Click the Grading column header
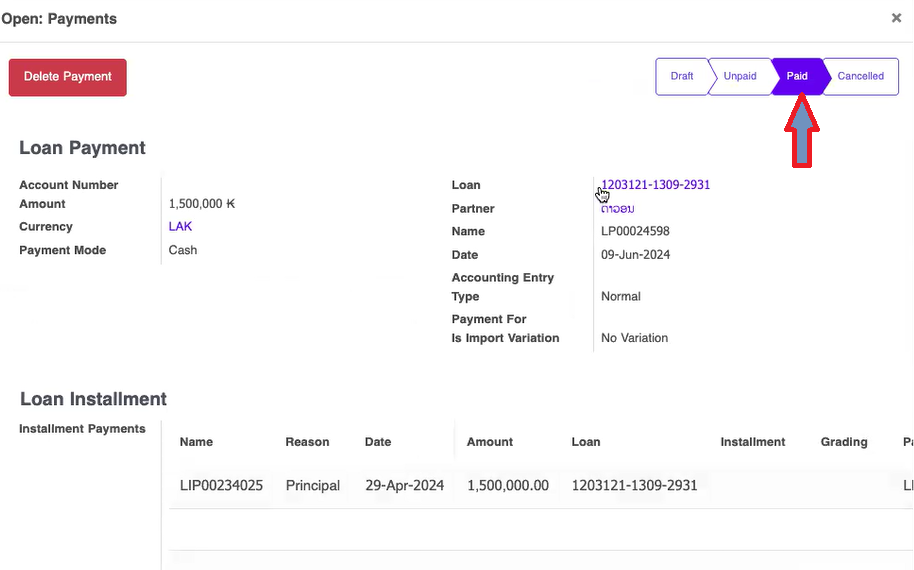Viewport: 914px width, 570px height. [x=844, y=442]
